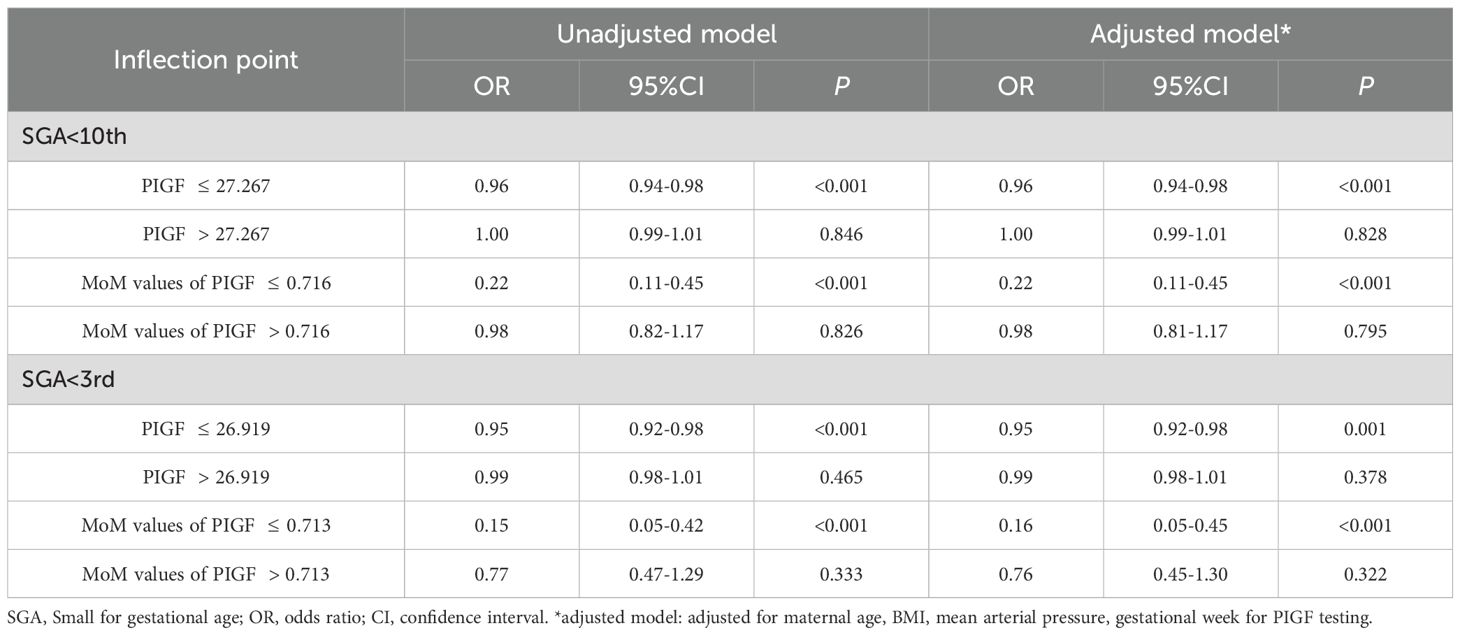Click the adjusted OR value 0.76

(x=1015, y=574)
